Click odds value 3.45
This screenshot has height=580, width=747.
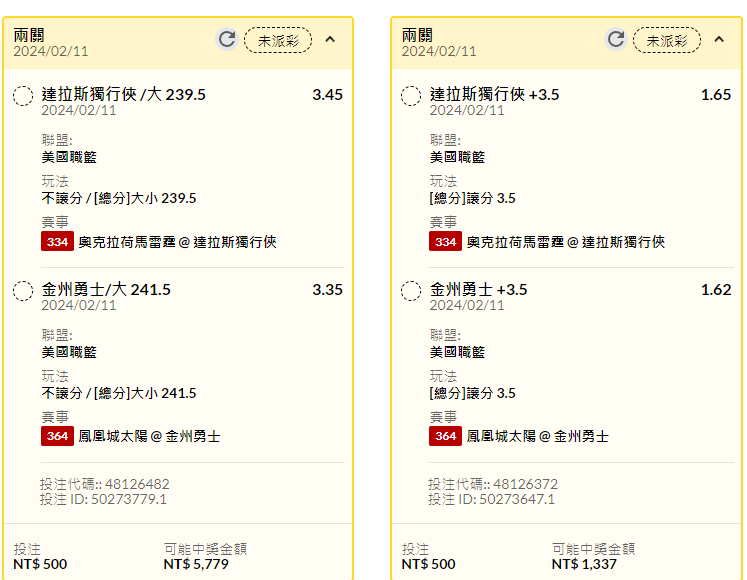(327, 94)
